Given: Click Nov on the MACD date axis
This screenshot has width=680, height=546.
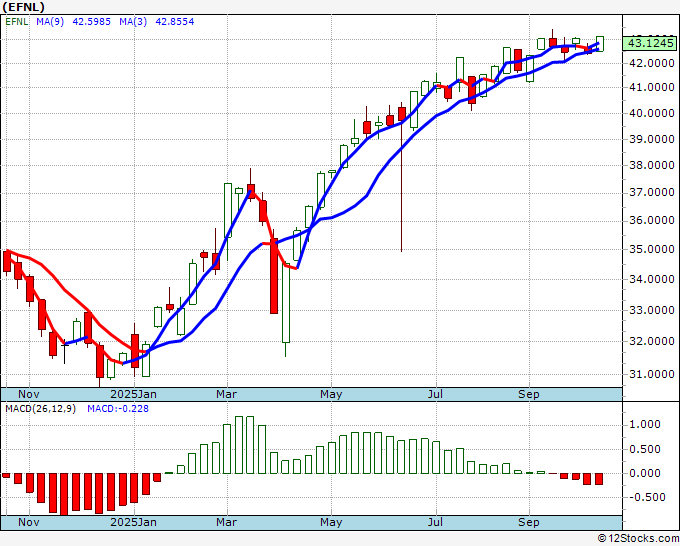Looking at the screenshot, I should (x=29, y=522).
